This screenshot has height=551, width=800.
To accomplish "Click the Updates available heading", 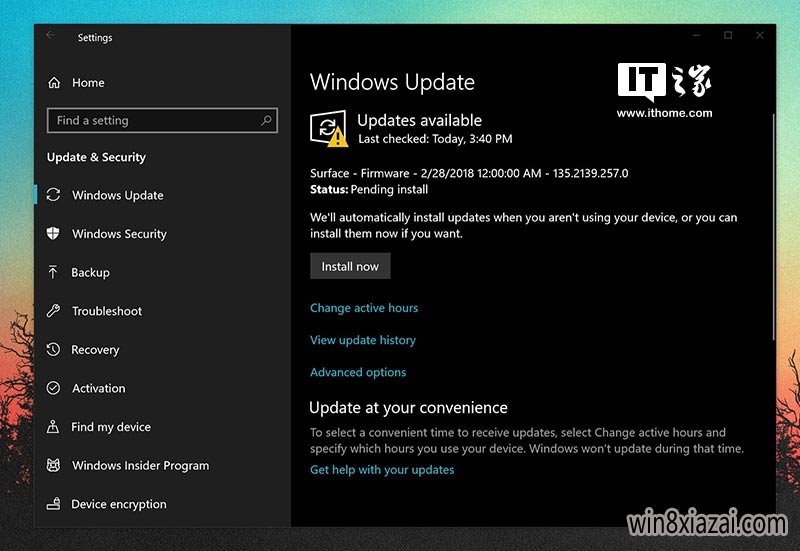I will point(419,120).
